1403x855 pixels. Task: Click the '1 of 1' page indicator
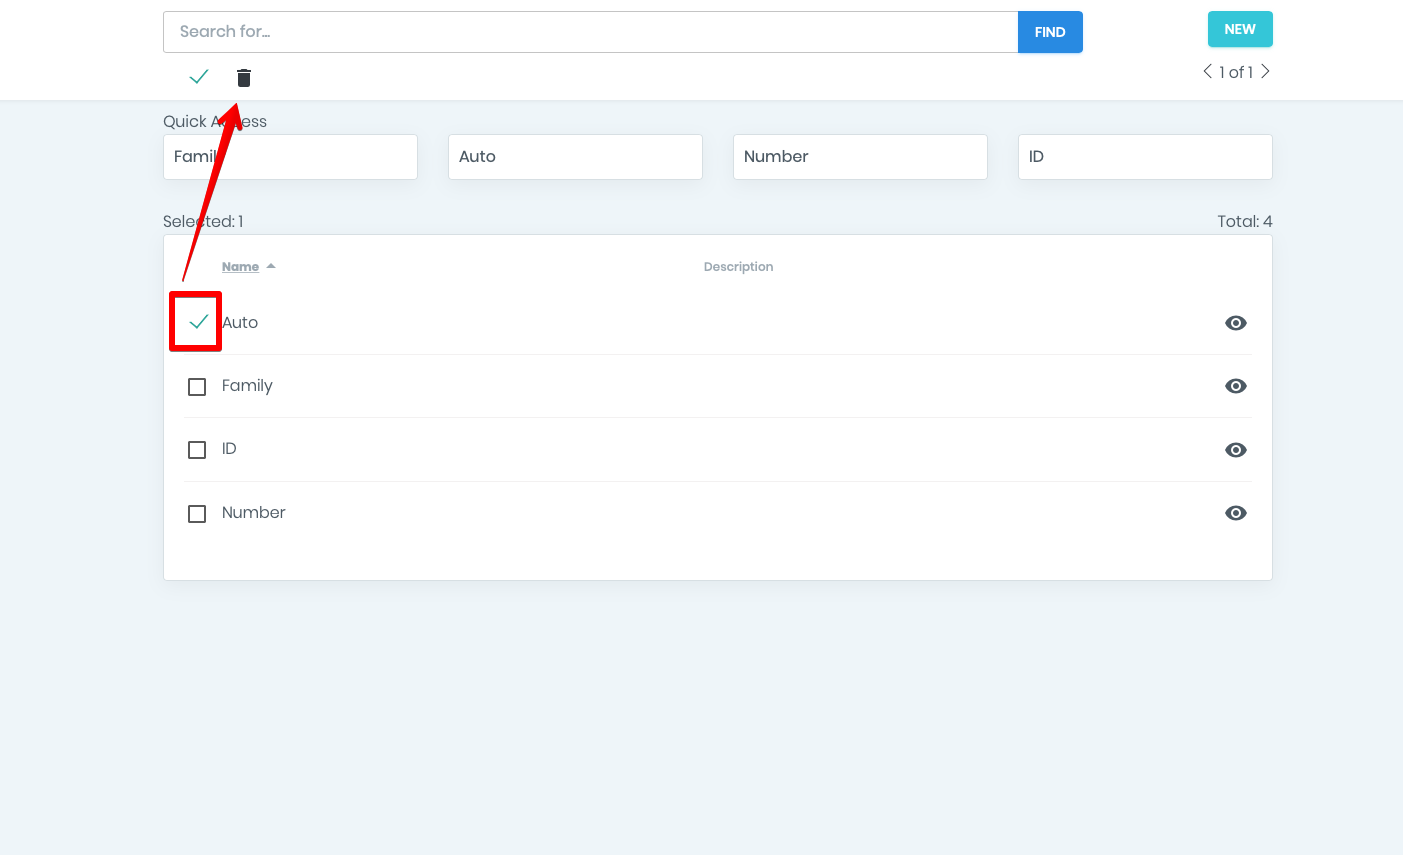1236,72
